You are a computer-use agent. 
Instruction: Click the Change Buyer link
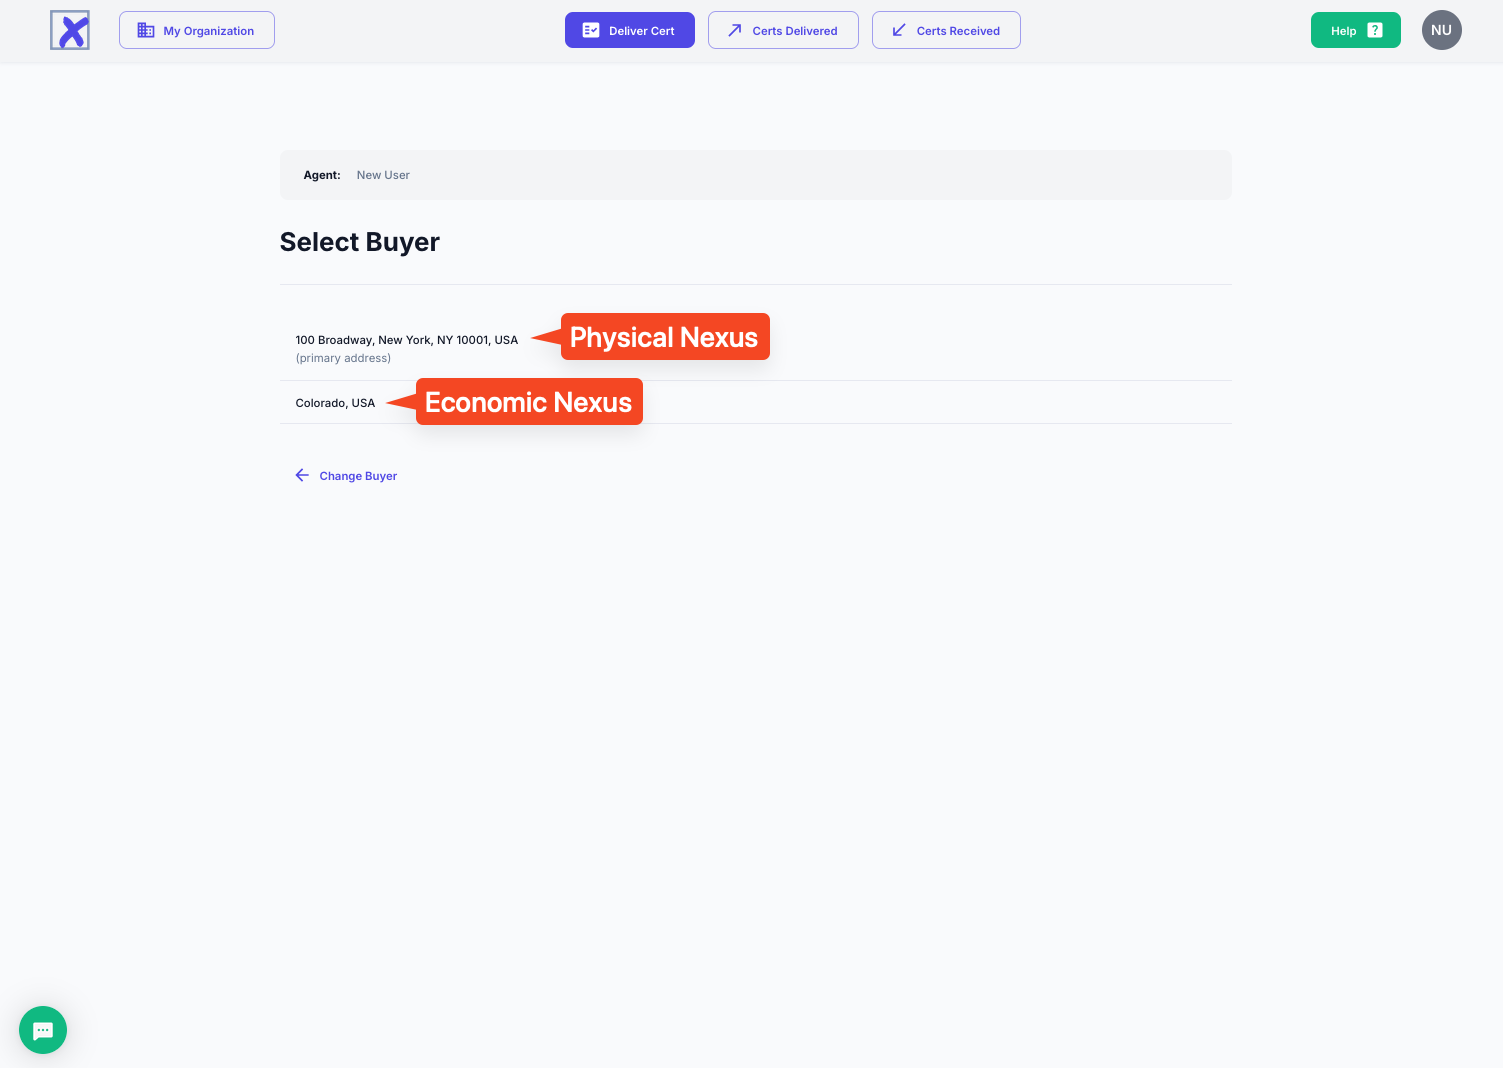358,476
